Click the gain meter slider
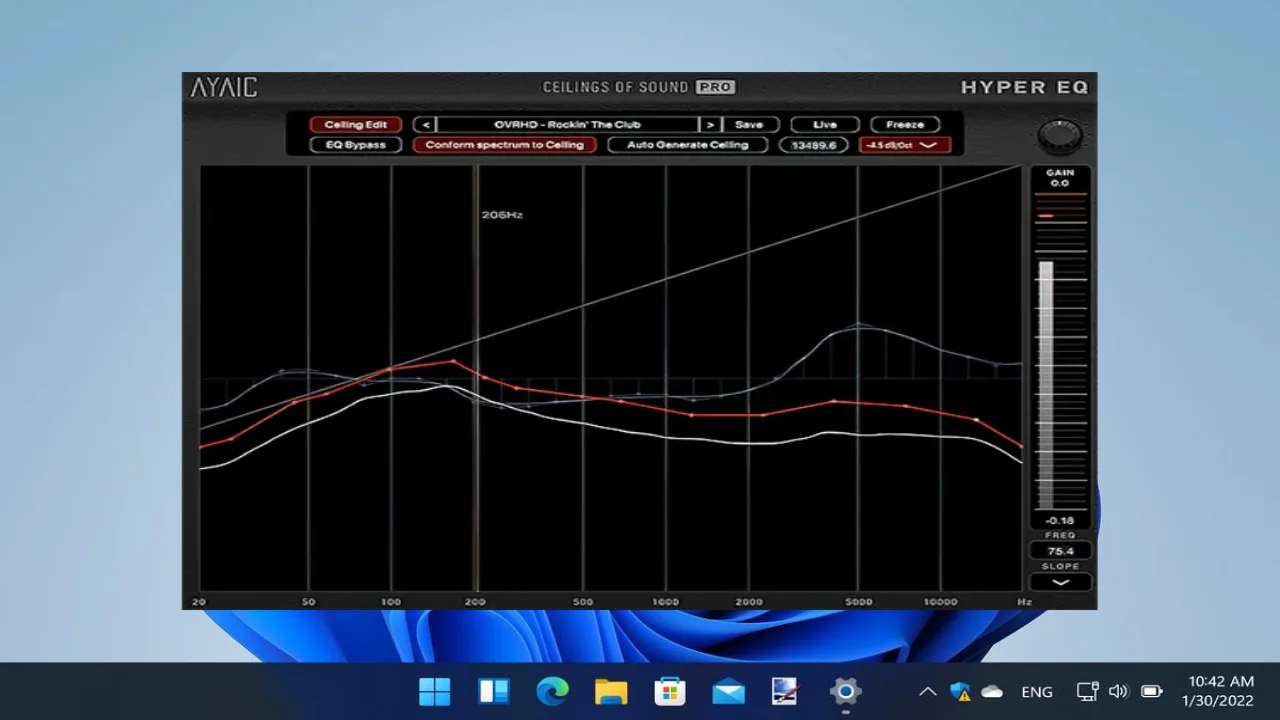This screenshot has height=720, width=1280. pos(1046,385)
